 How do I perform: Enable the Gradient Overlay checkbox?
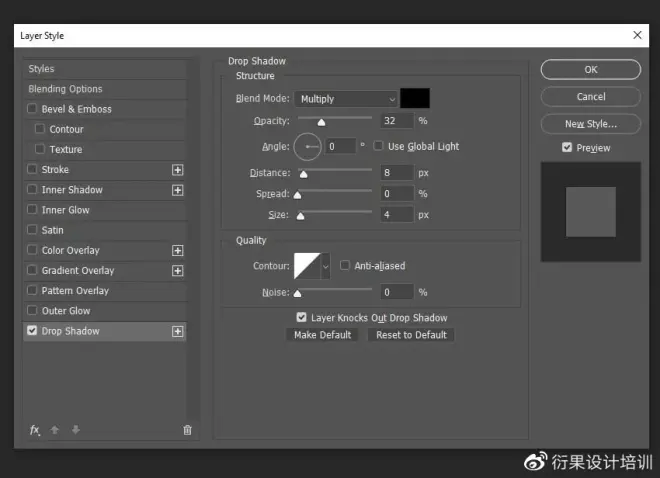coord(32,270)
